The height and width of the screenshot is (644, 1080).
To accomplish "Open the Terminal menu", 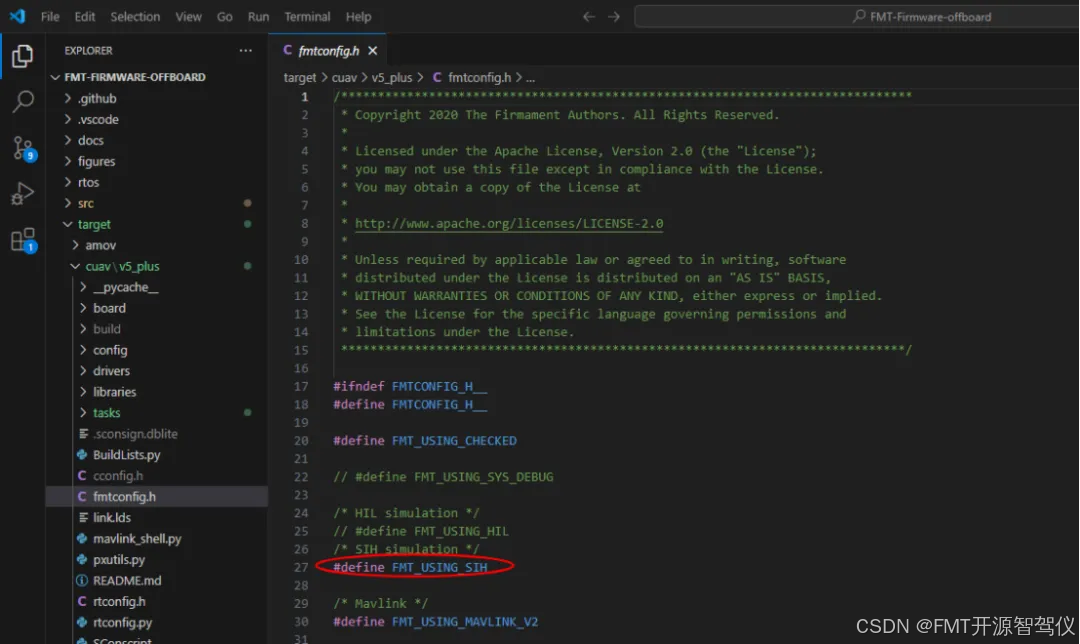I will tap(307, 17).
